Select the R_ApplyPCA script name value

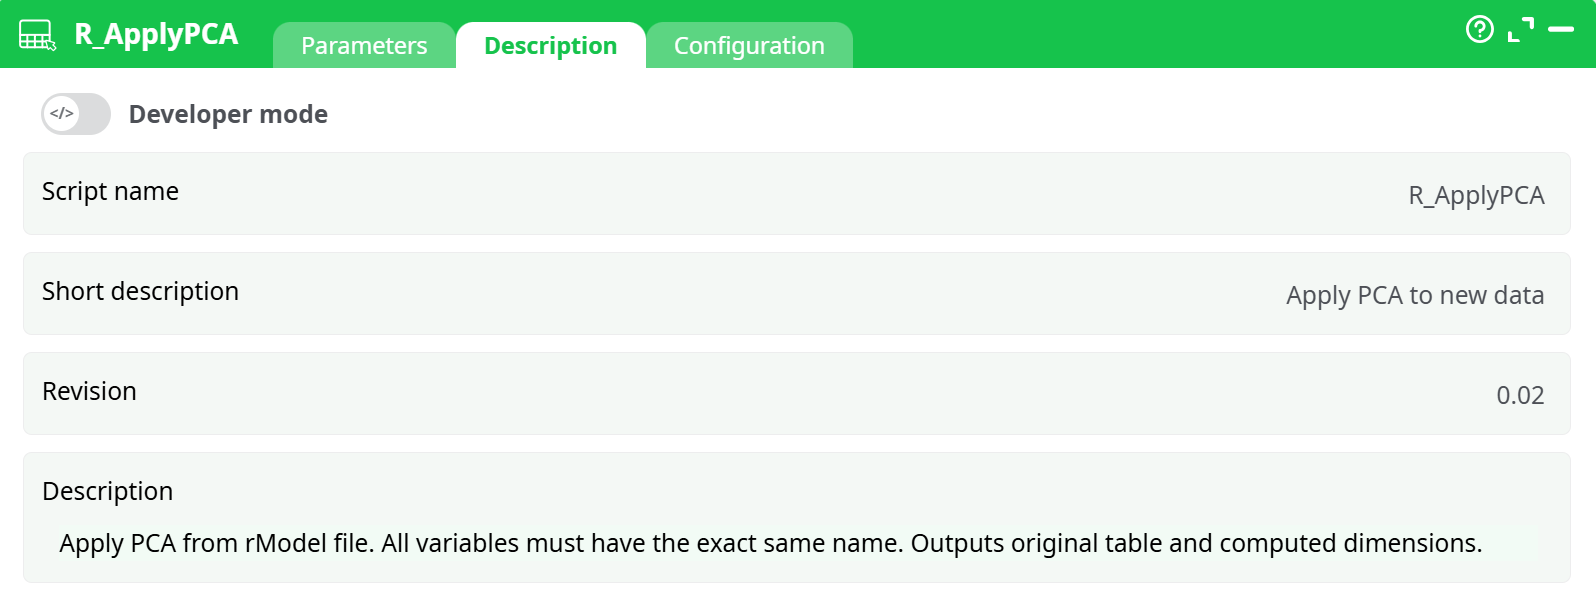(x=1476, y=195)
